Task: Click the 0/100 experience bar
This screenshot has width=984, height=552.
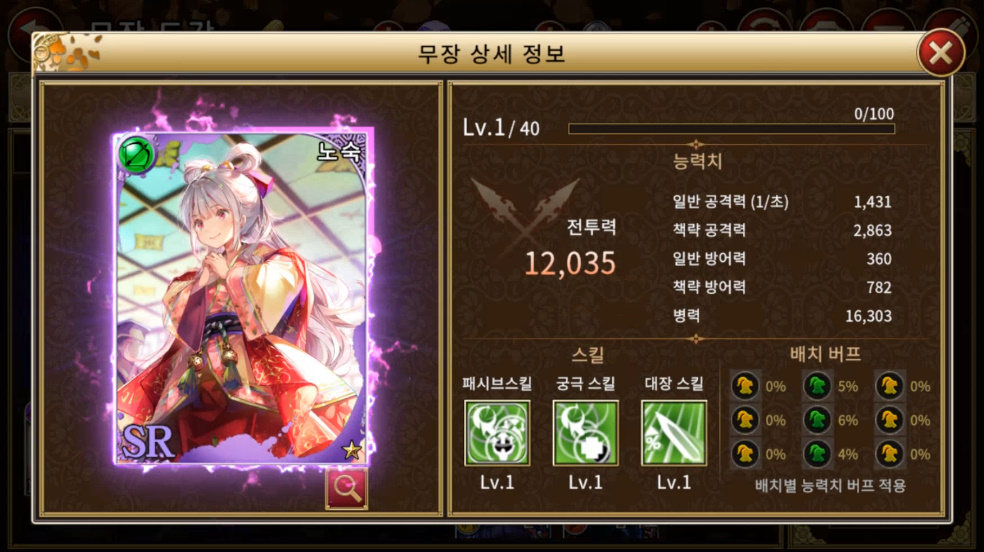Action: point(731,129)
